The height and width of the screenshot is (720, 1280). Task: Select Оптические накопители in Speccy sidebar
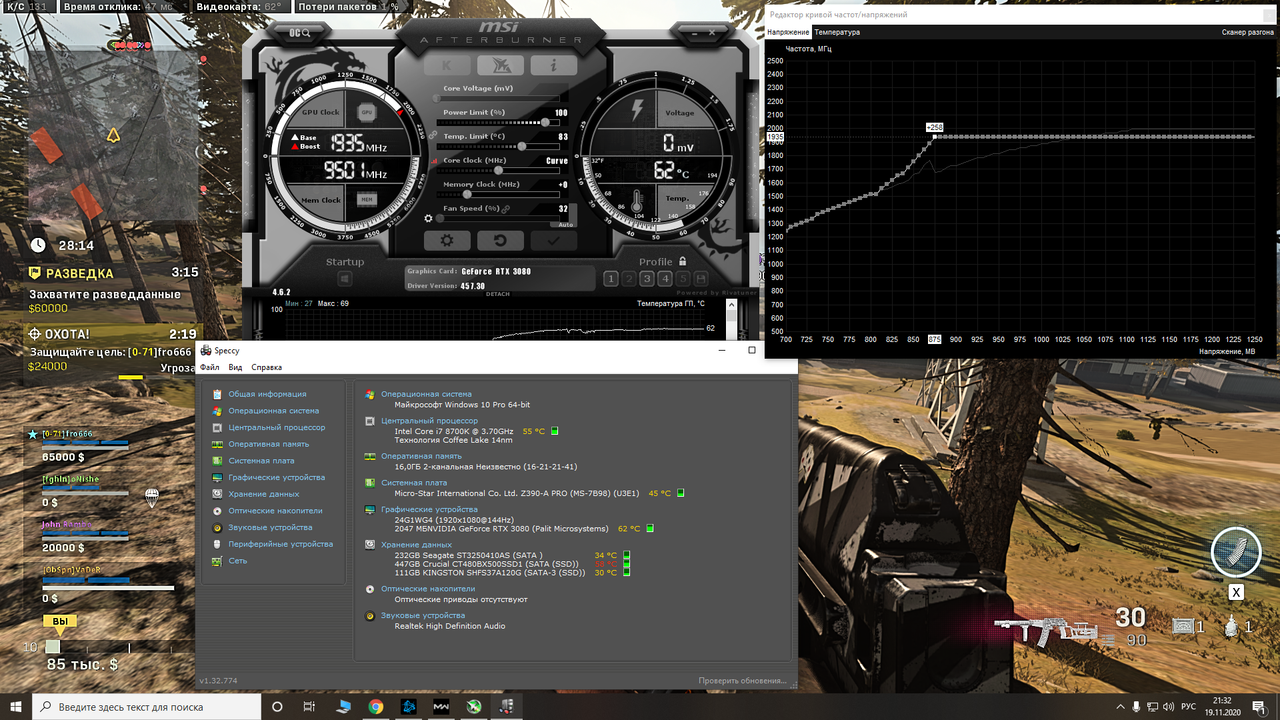[275, 511]
